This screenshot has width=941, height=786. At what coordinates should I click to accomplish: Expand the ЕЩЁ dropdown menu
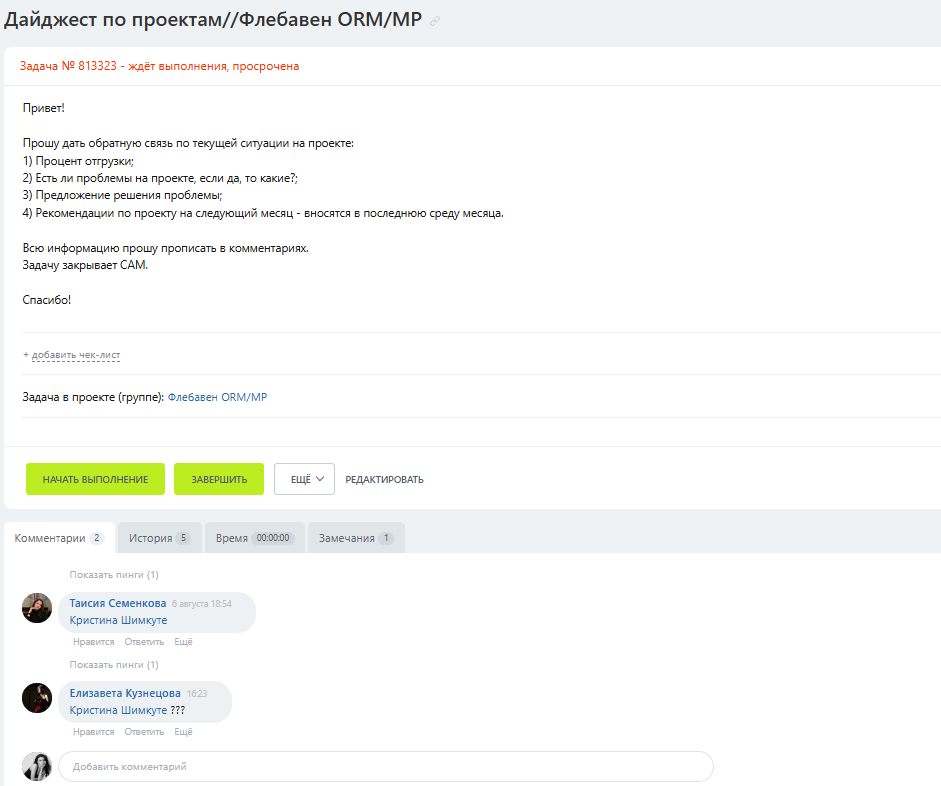click(x=304, y=479)
